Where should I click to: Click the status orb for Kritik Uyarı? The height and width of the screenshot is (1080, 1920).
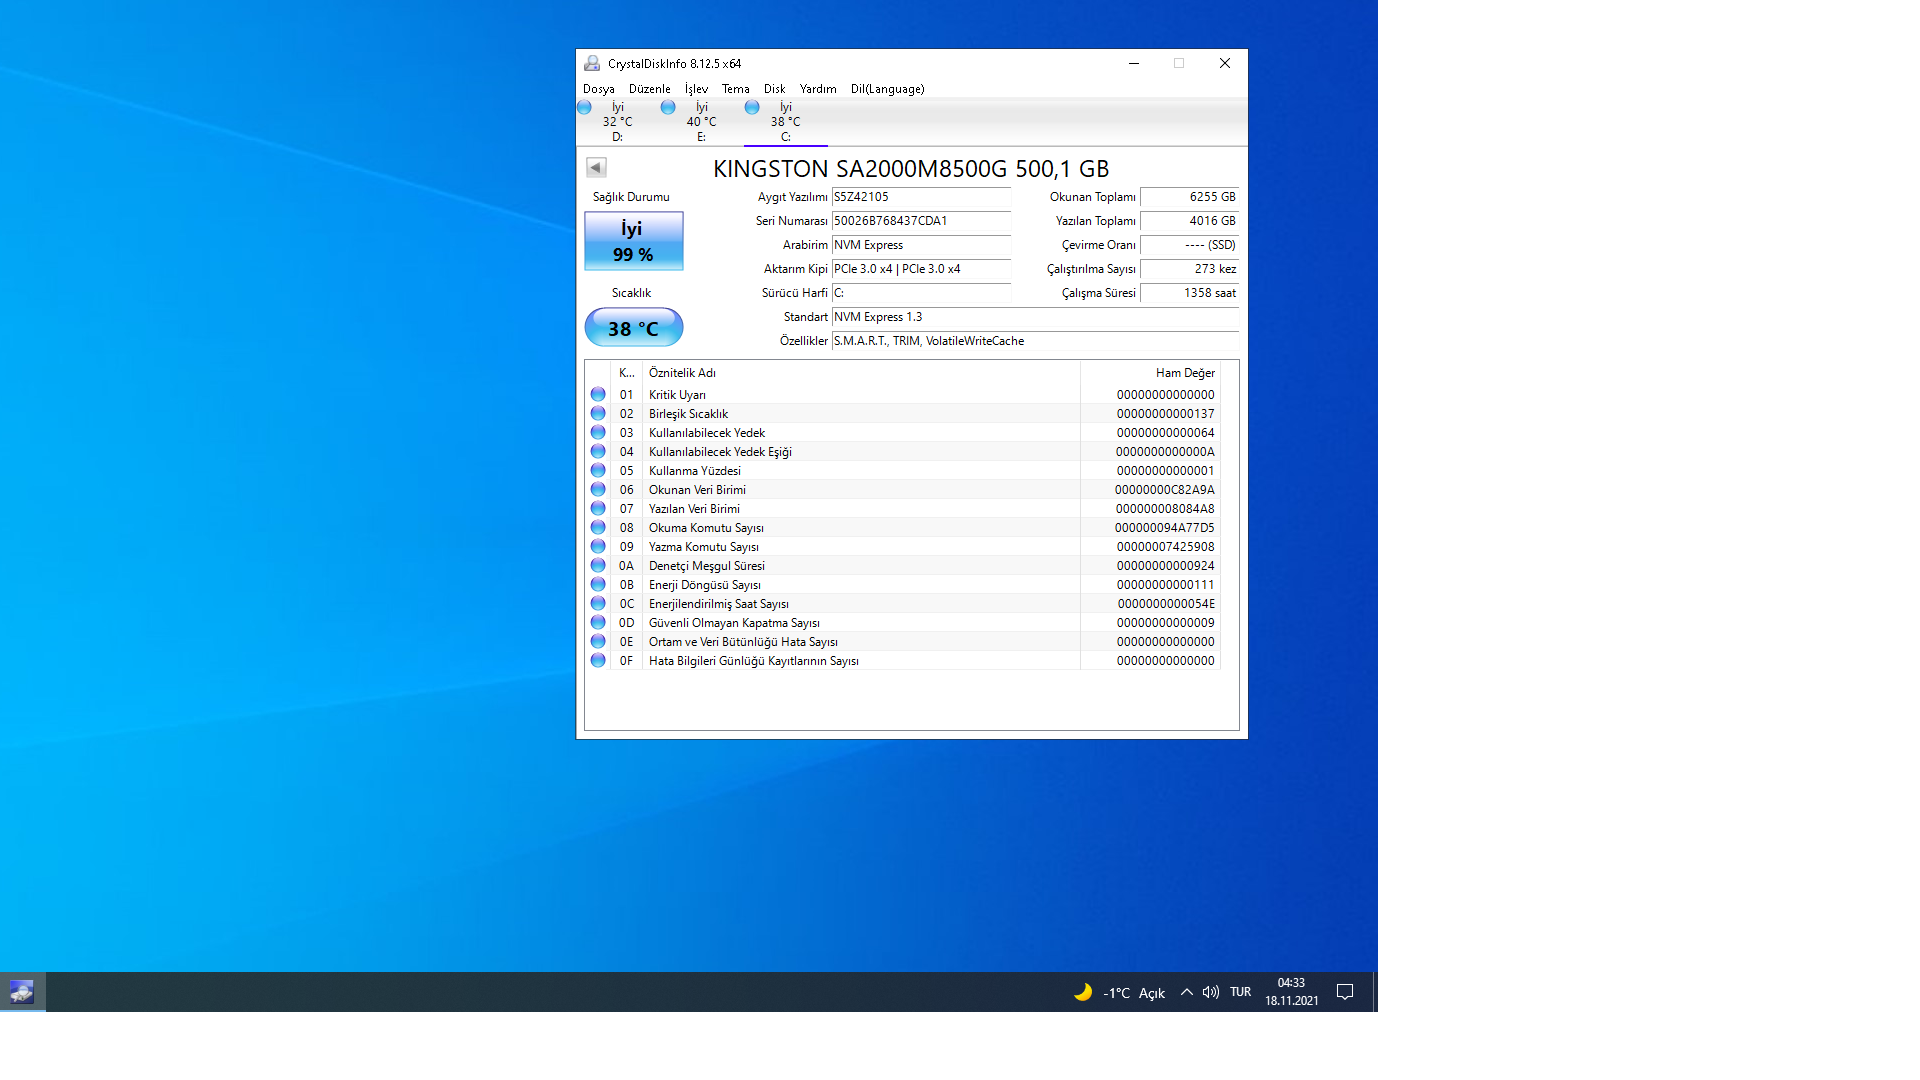tap(598, 394)
